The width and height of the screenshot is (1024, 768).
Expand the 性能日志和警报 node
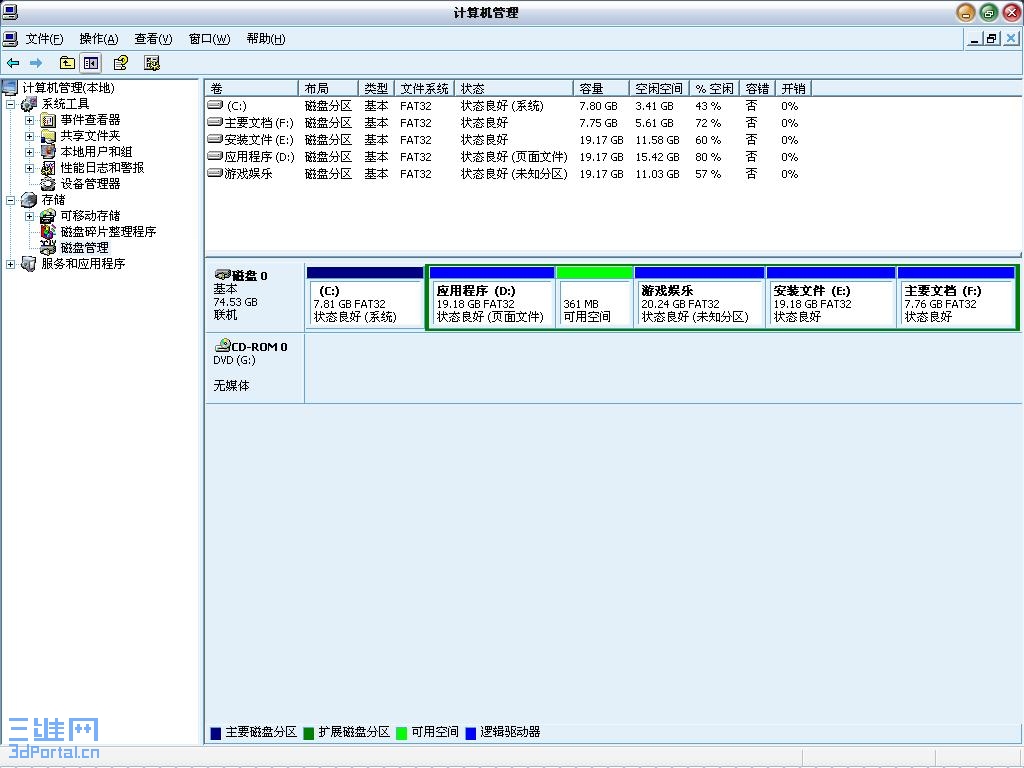29,168
